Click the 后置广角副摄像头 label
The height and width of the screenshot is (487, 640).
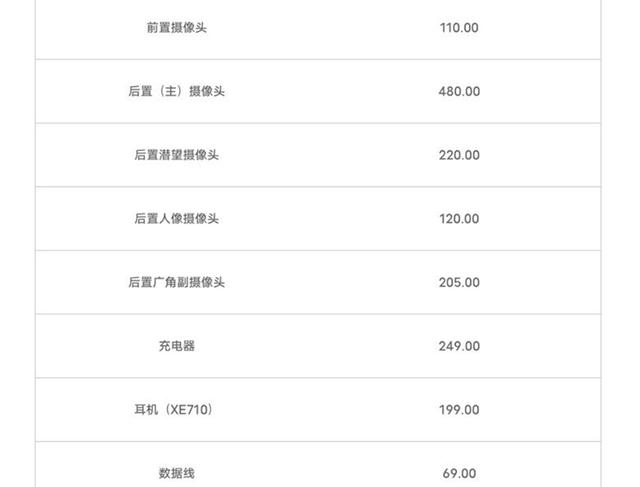pos(176,282)
